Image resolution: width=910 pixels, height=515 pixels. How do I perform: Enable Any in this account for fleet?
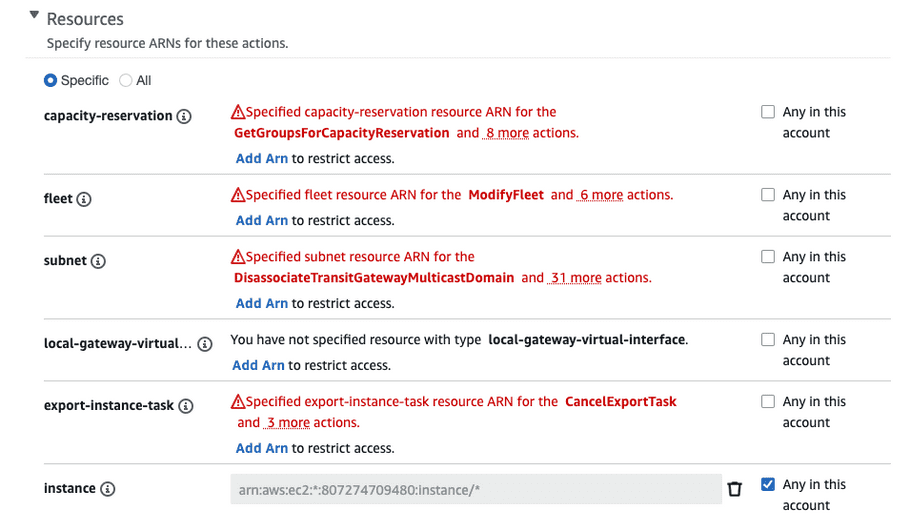(768, 195)
